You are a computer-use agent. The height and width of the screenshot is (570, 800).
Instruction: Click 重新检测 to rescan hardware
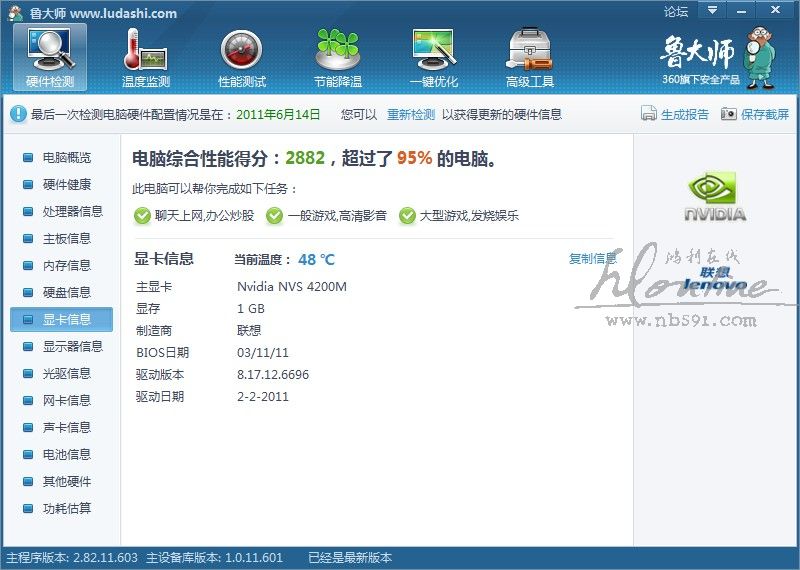click(411, 114)
